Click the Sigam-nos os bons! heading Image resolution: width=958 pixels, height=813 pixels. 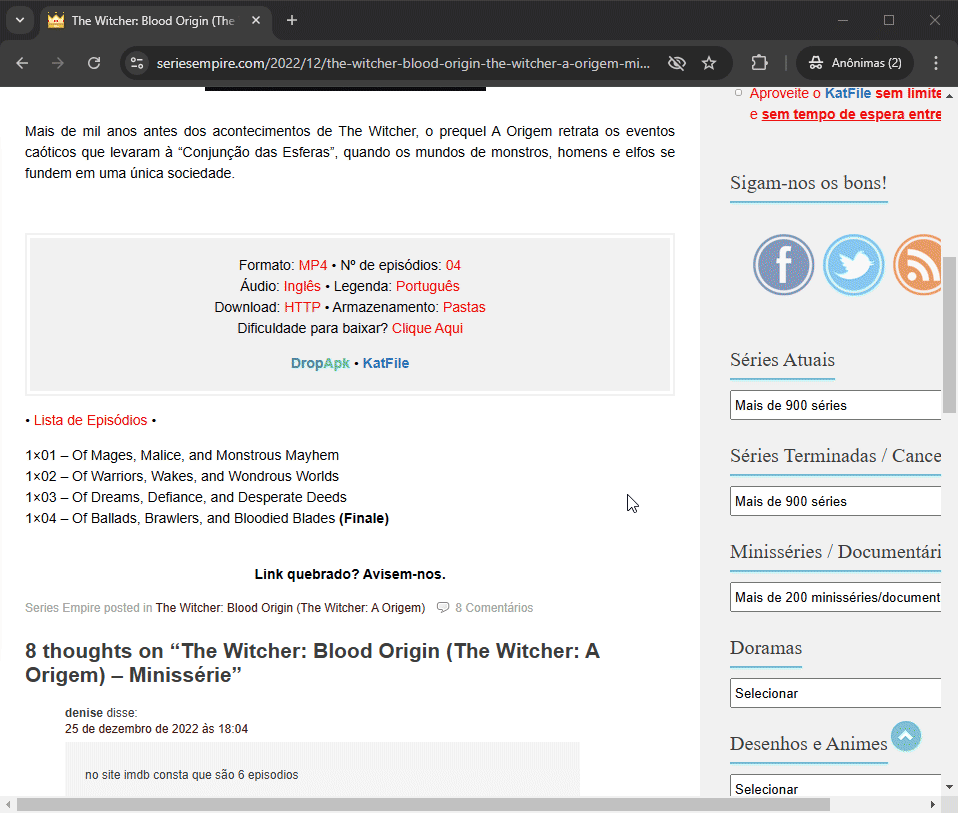(808, 183)
